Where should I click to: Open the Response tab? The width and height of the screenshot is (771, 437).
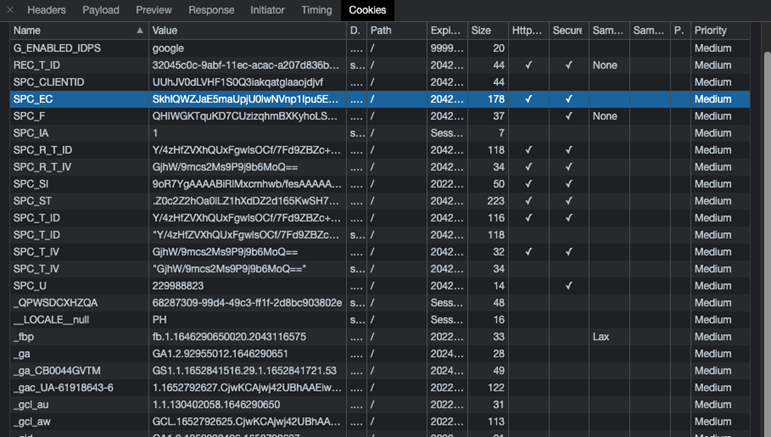click(211, 10)
